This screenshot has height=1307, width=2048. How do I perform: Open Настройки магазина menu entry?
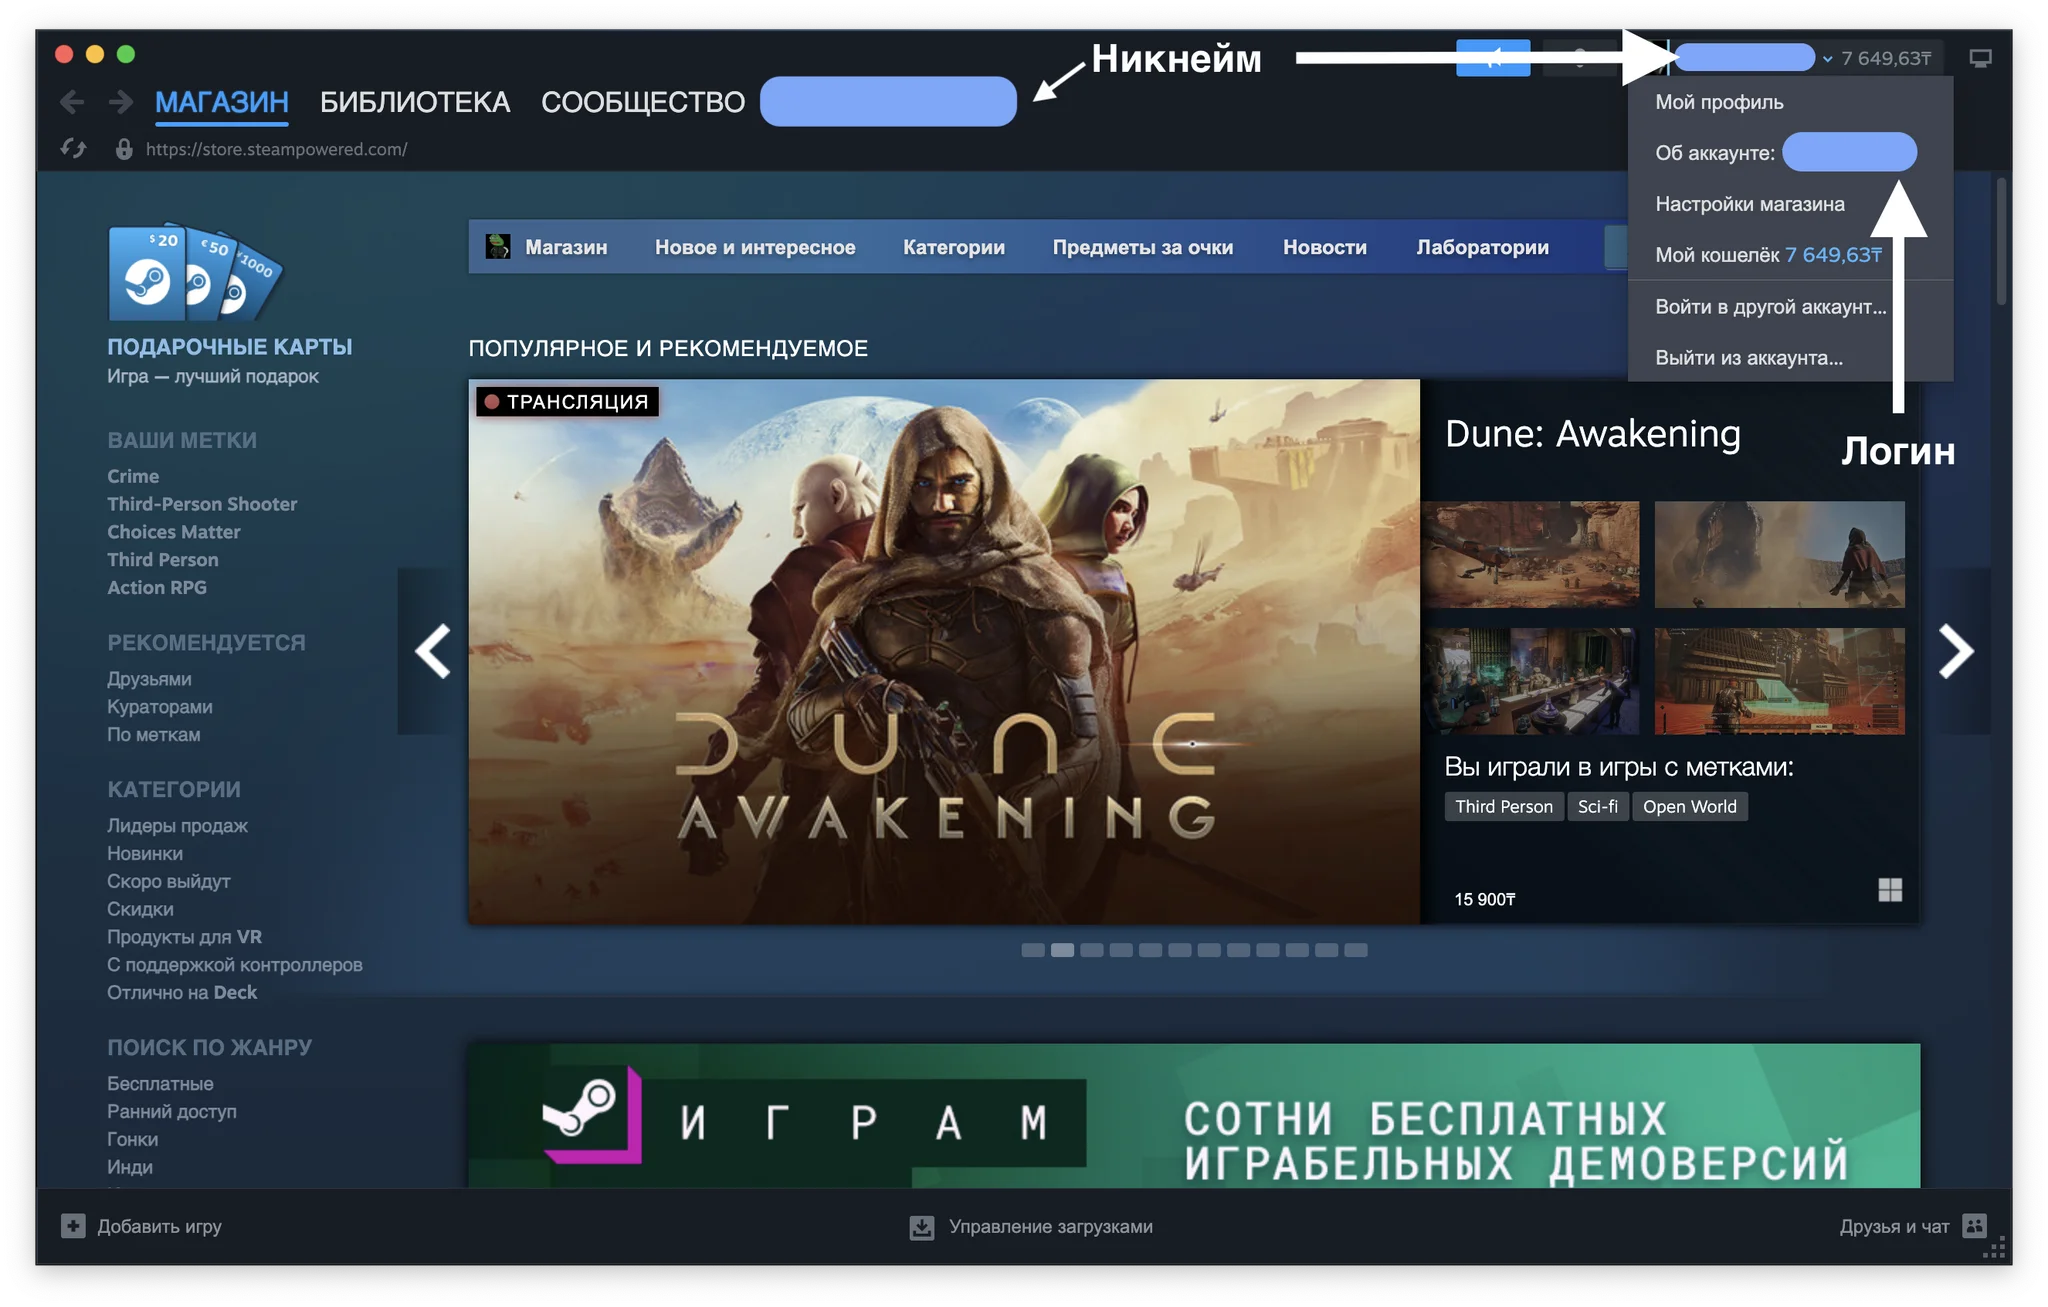tap(1790, 204)
